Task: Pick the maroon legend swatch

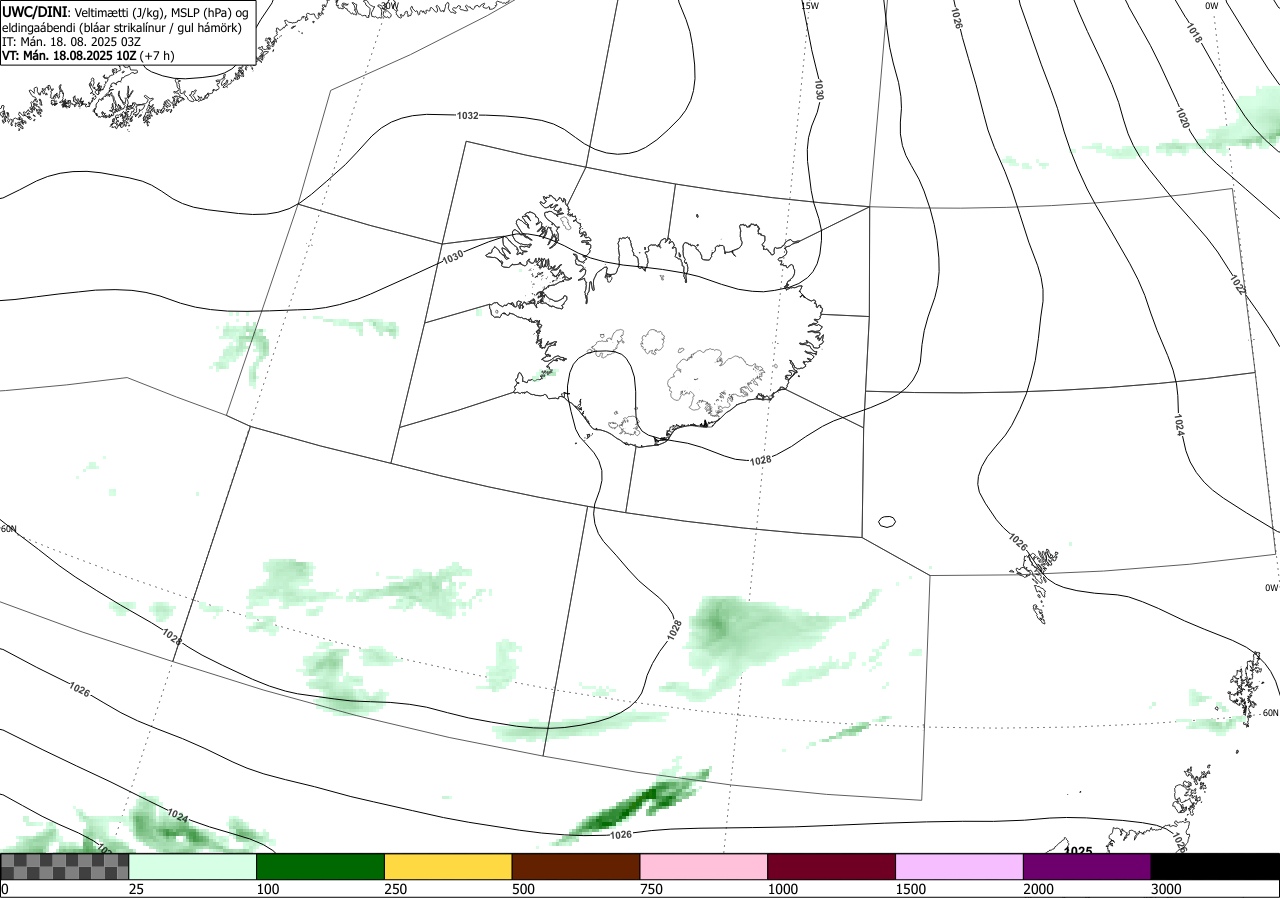Action: 832,866
